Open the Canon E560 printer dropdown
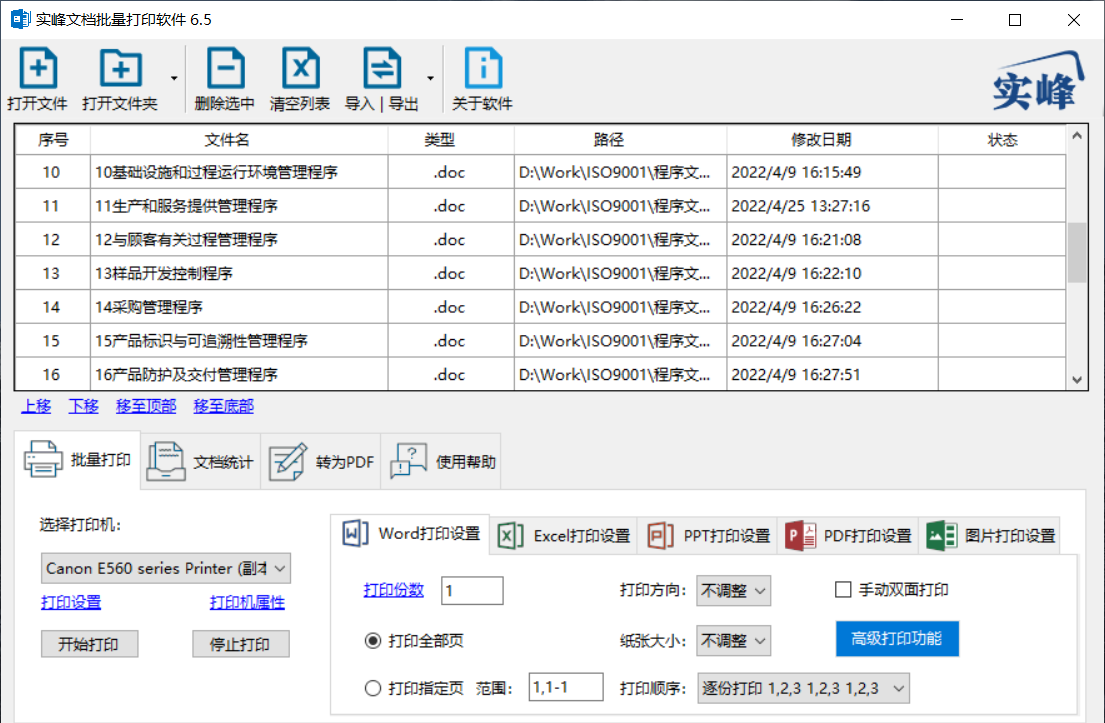 (x=166, y=569)
